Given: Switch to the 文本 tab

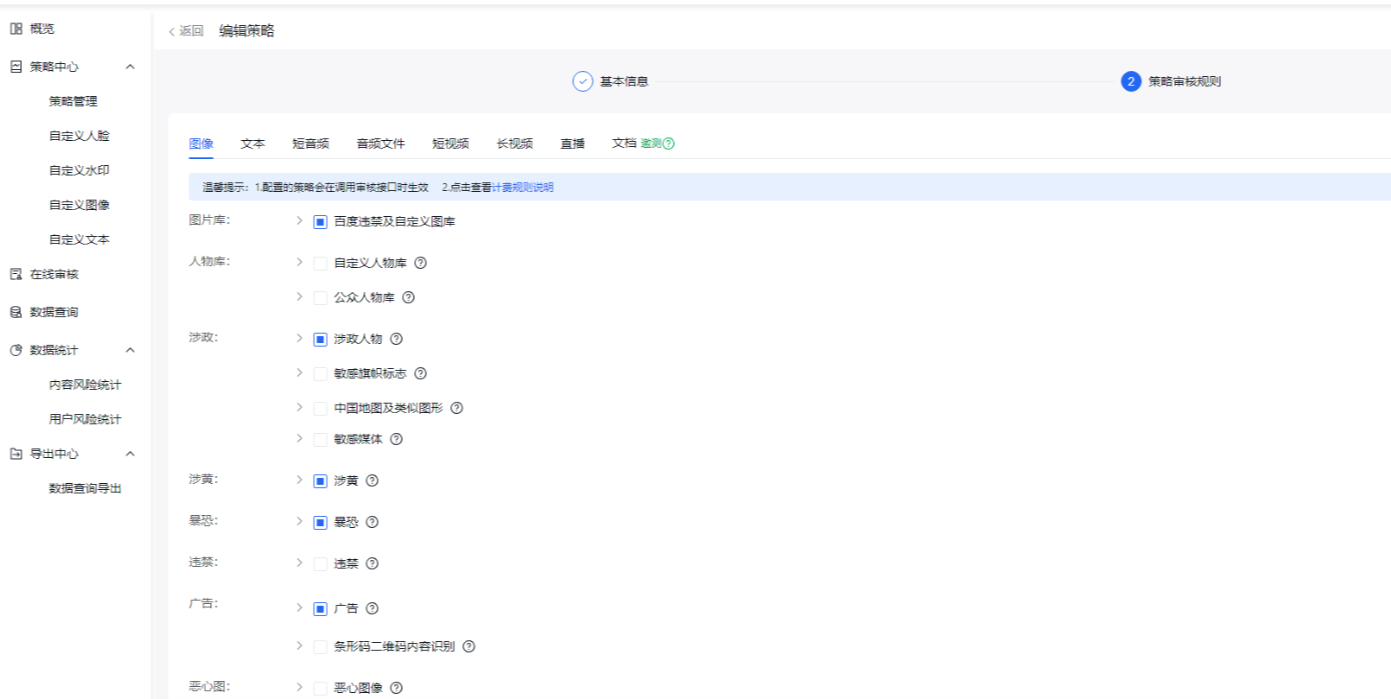Looking at the screenshot, I should tap(253, 144).
